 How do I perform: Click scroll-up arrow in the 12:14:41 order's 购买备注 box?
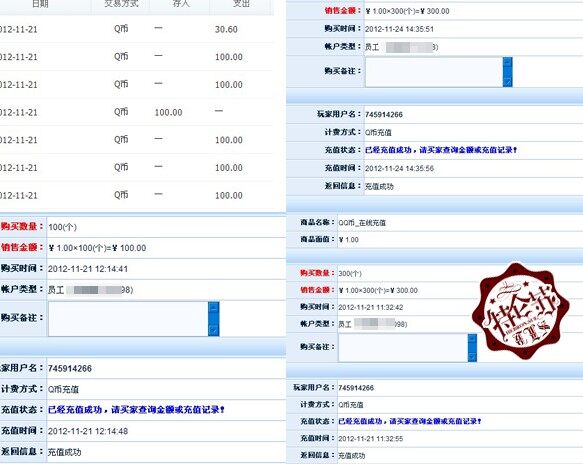[214, 307]
